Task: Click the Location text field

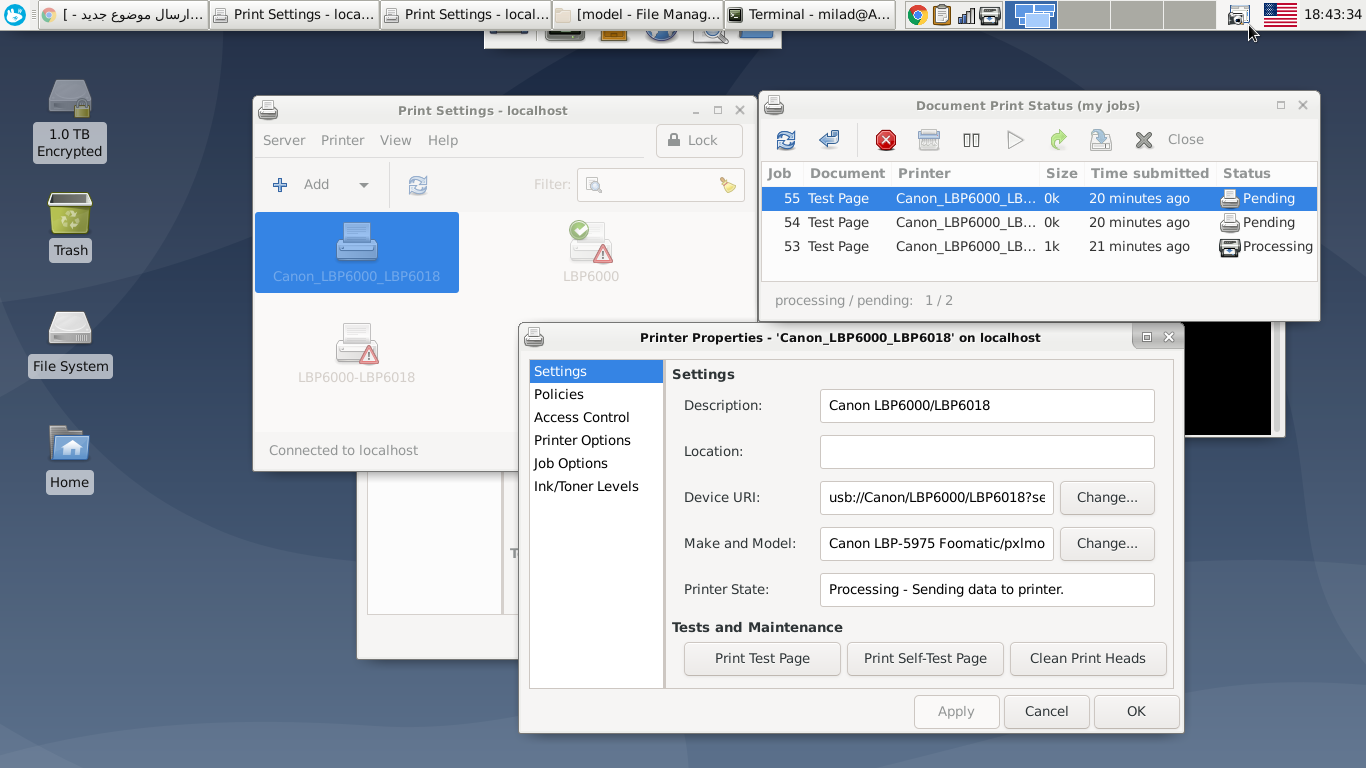Action: 986,452
